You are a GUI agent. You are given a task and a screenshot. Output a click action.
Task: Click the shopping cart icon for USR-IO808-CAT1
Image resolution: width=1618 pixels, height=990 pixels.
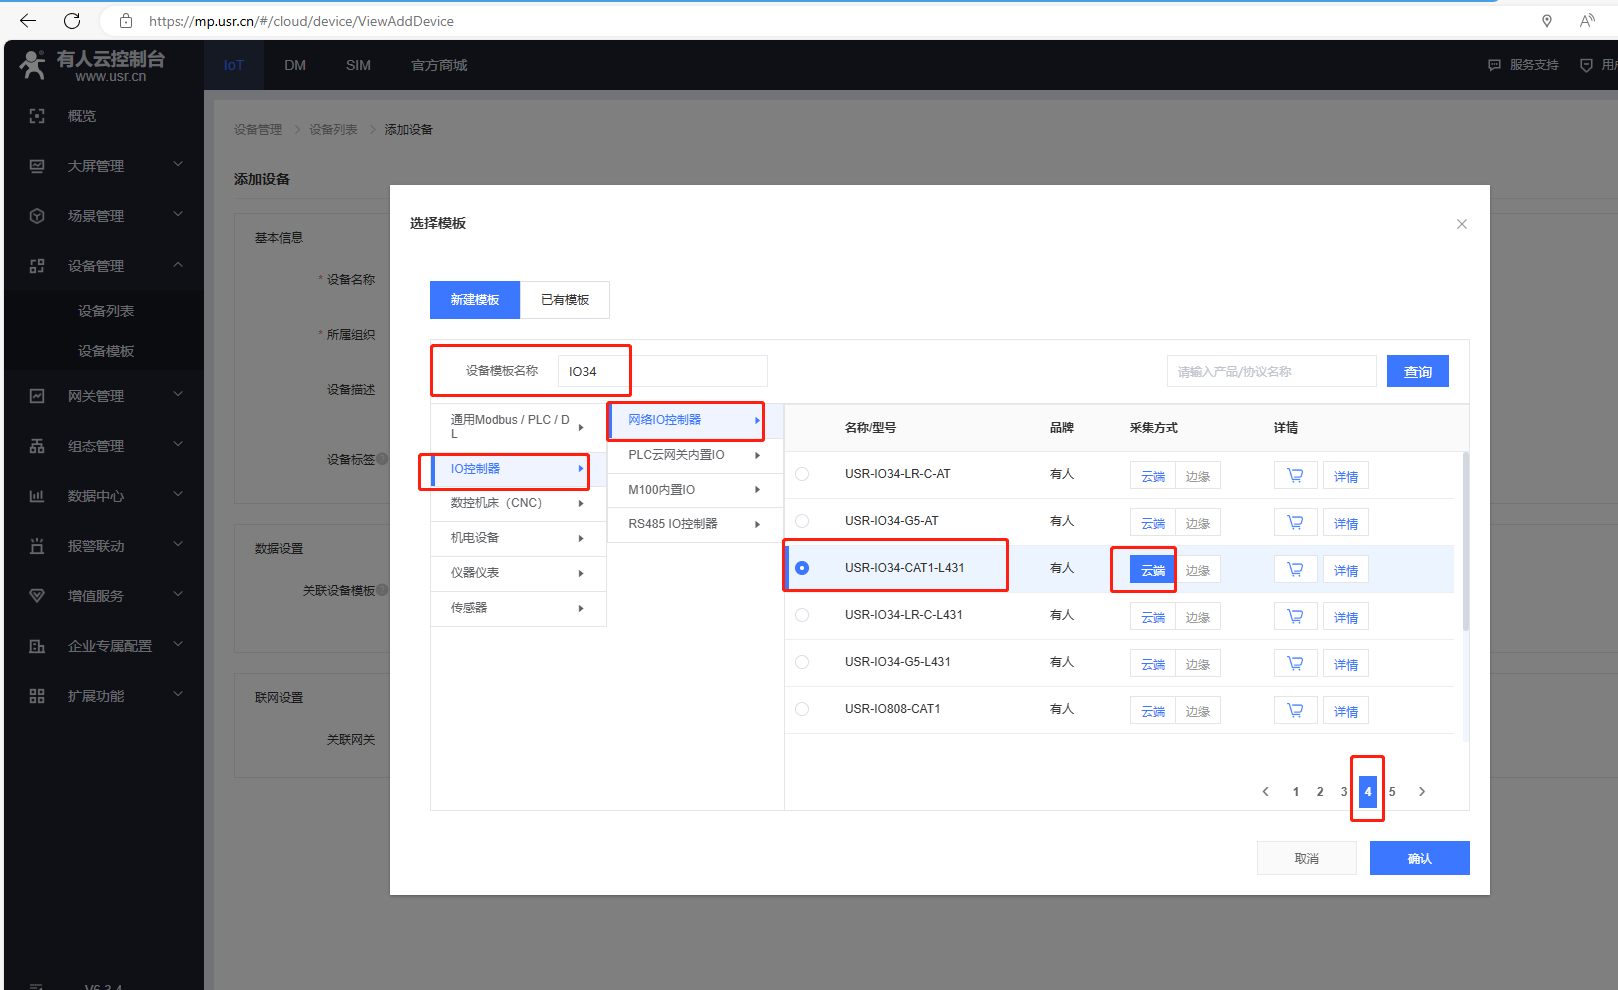coord(1295,711)
